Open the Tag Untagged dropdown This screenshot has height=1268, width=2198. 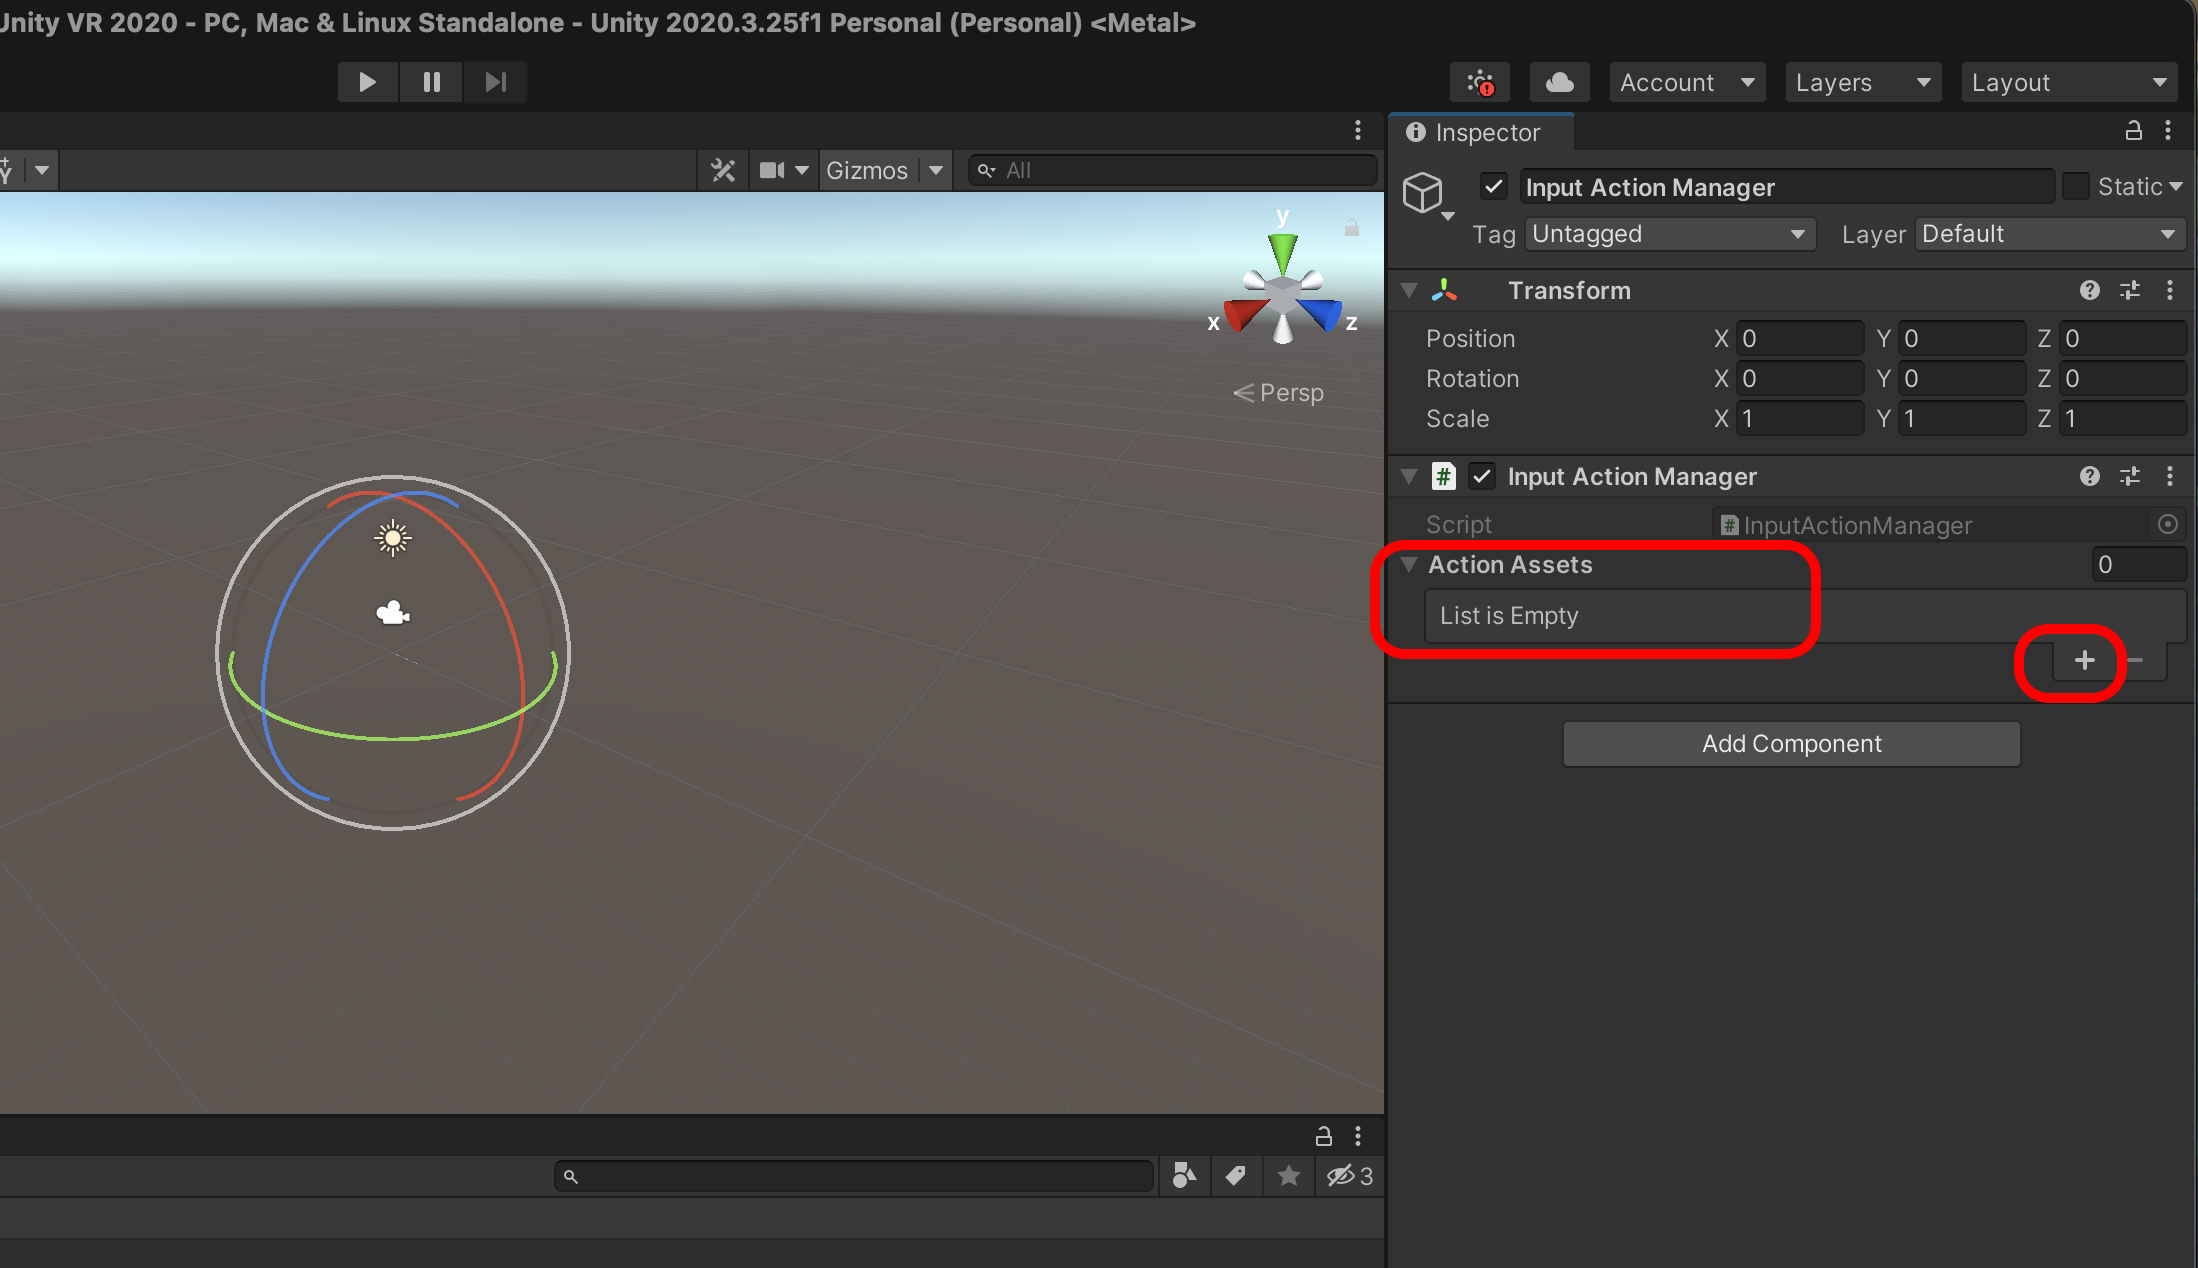click(1669, 234)
